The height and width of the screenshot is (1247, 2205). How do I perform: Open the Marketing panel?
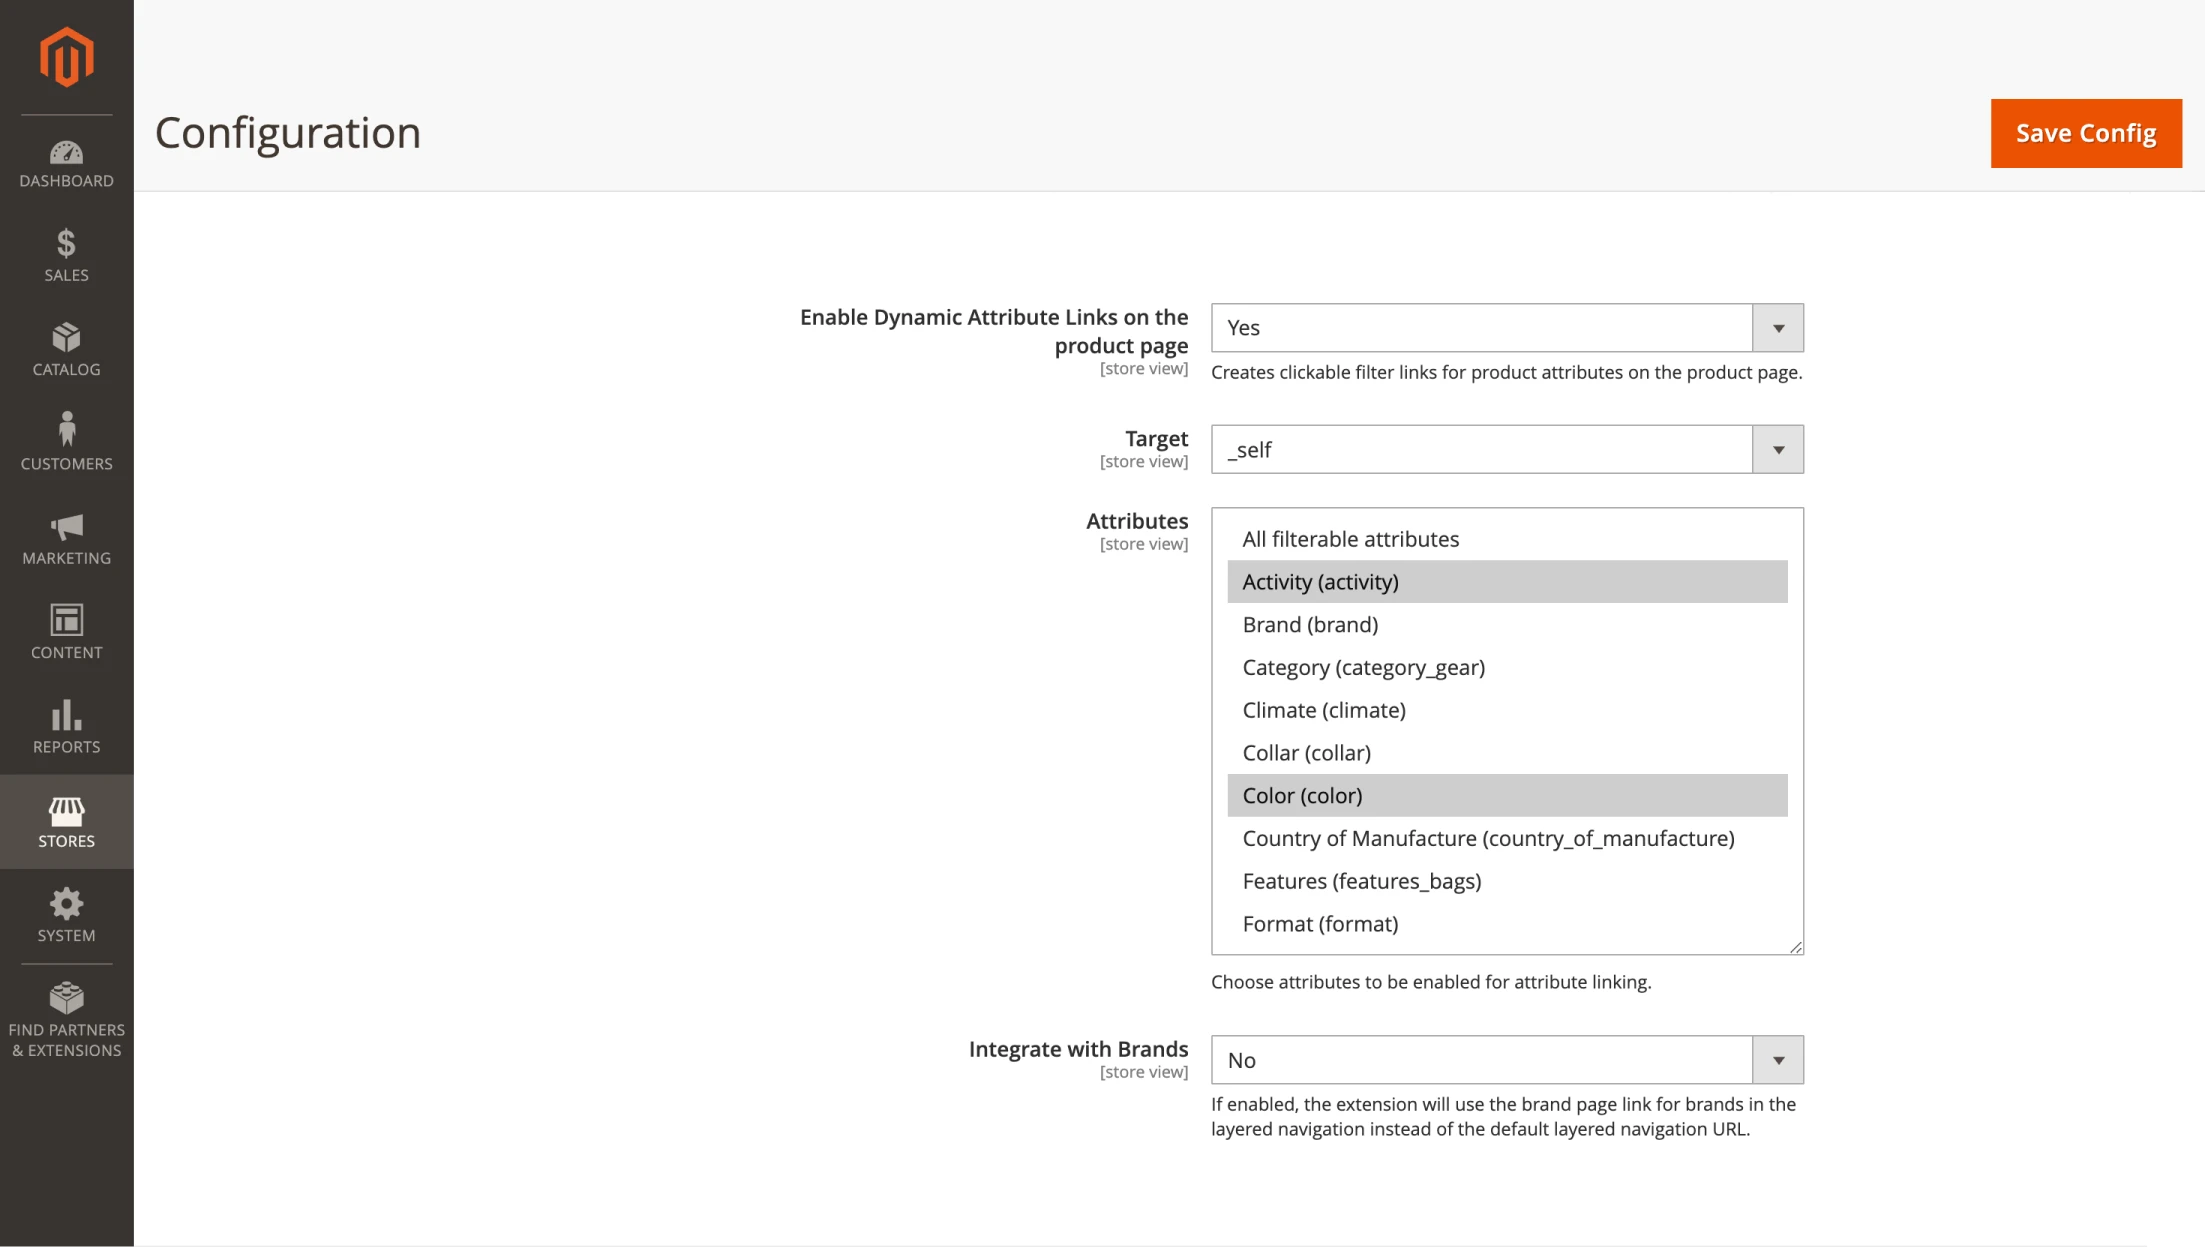[x=66, y=536]
